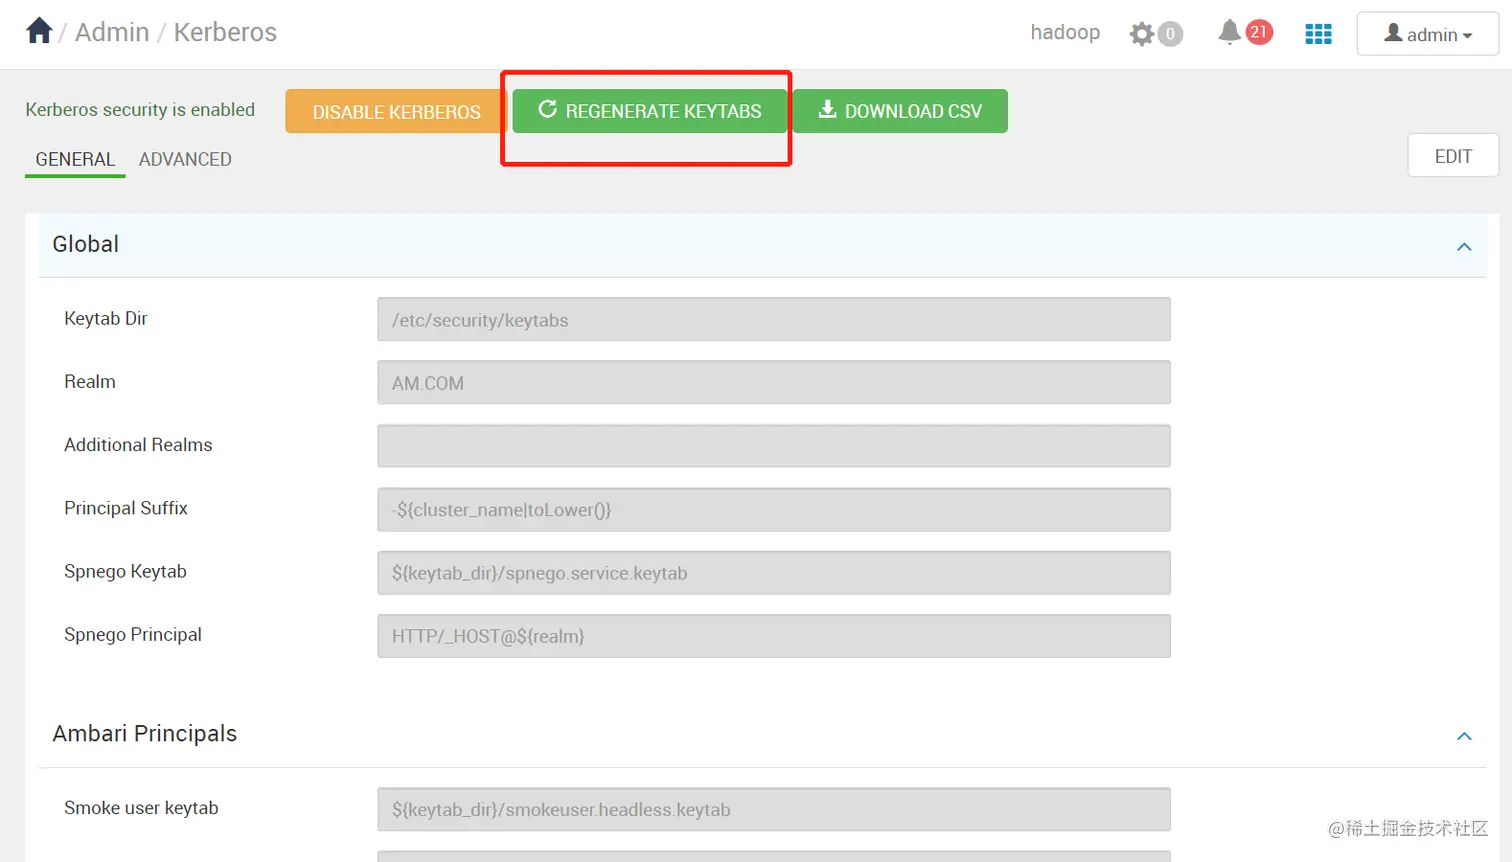Click the 'Principal Suffix' label
Screen dimensions: 1512x862
click(x=126, y=508)
